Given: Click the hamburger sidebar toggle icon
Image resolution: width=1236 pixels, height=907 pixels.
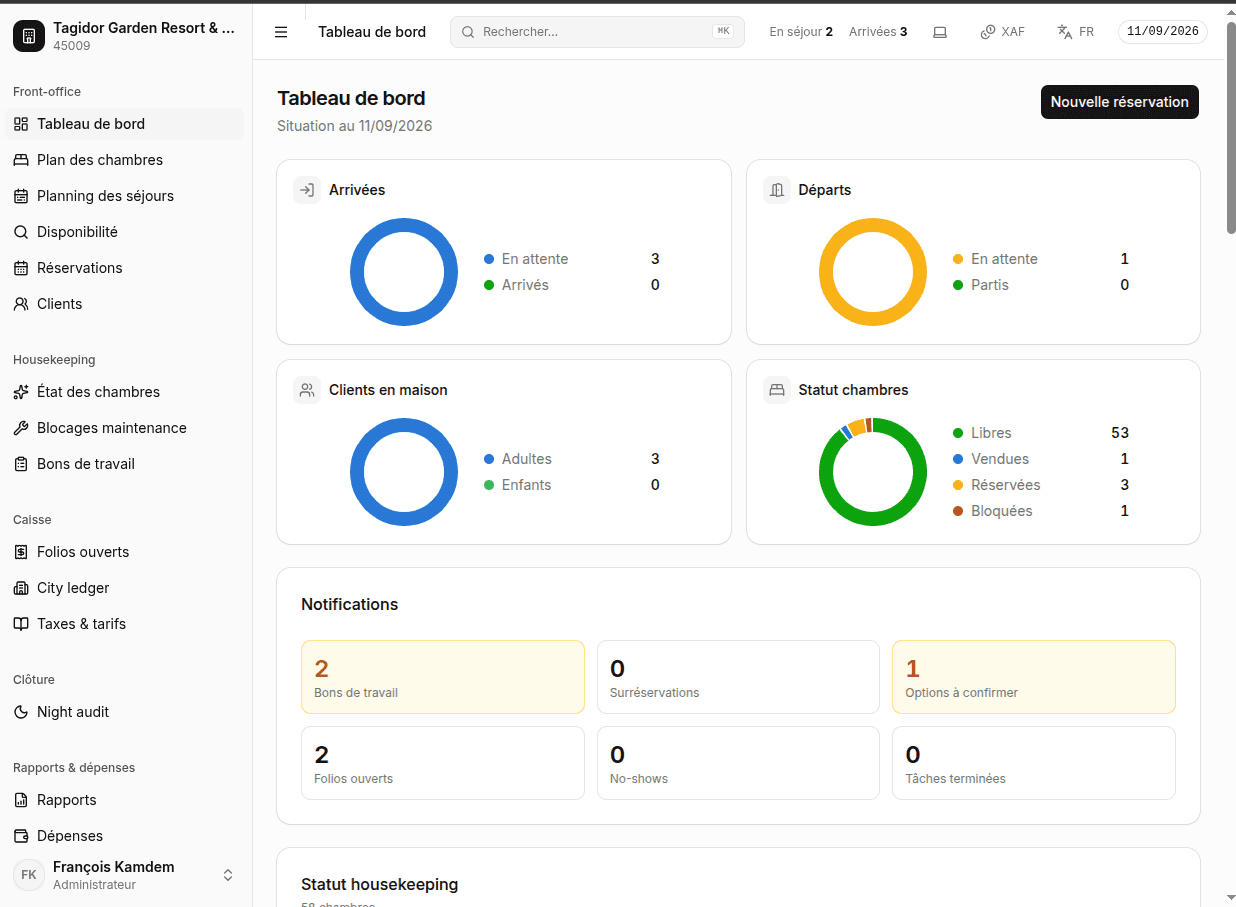Looking at the screenshot, I should click(281, 32).
